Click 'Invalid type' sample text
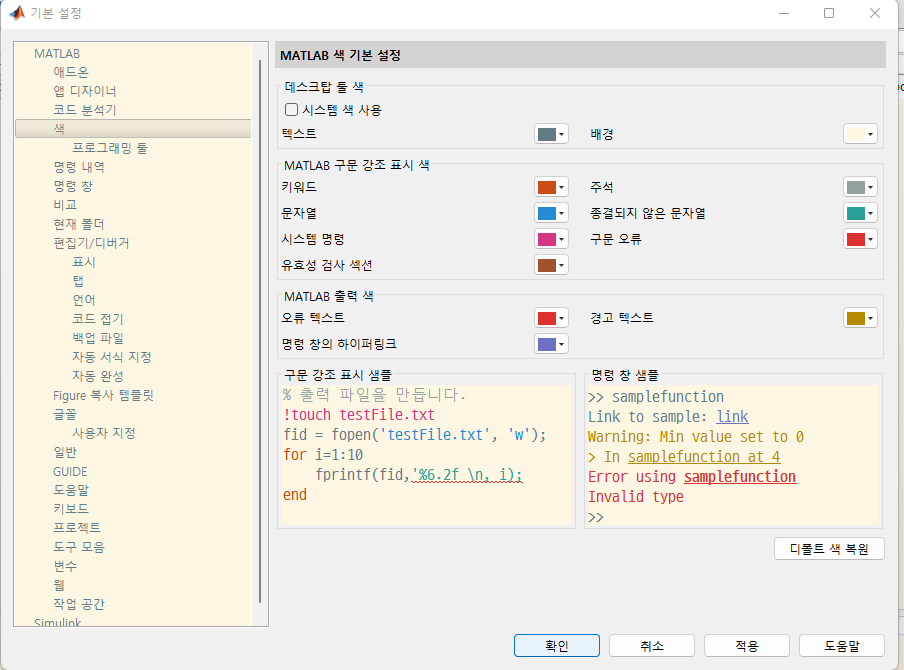 point(635,496)
